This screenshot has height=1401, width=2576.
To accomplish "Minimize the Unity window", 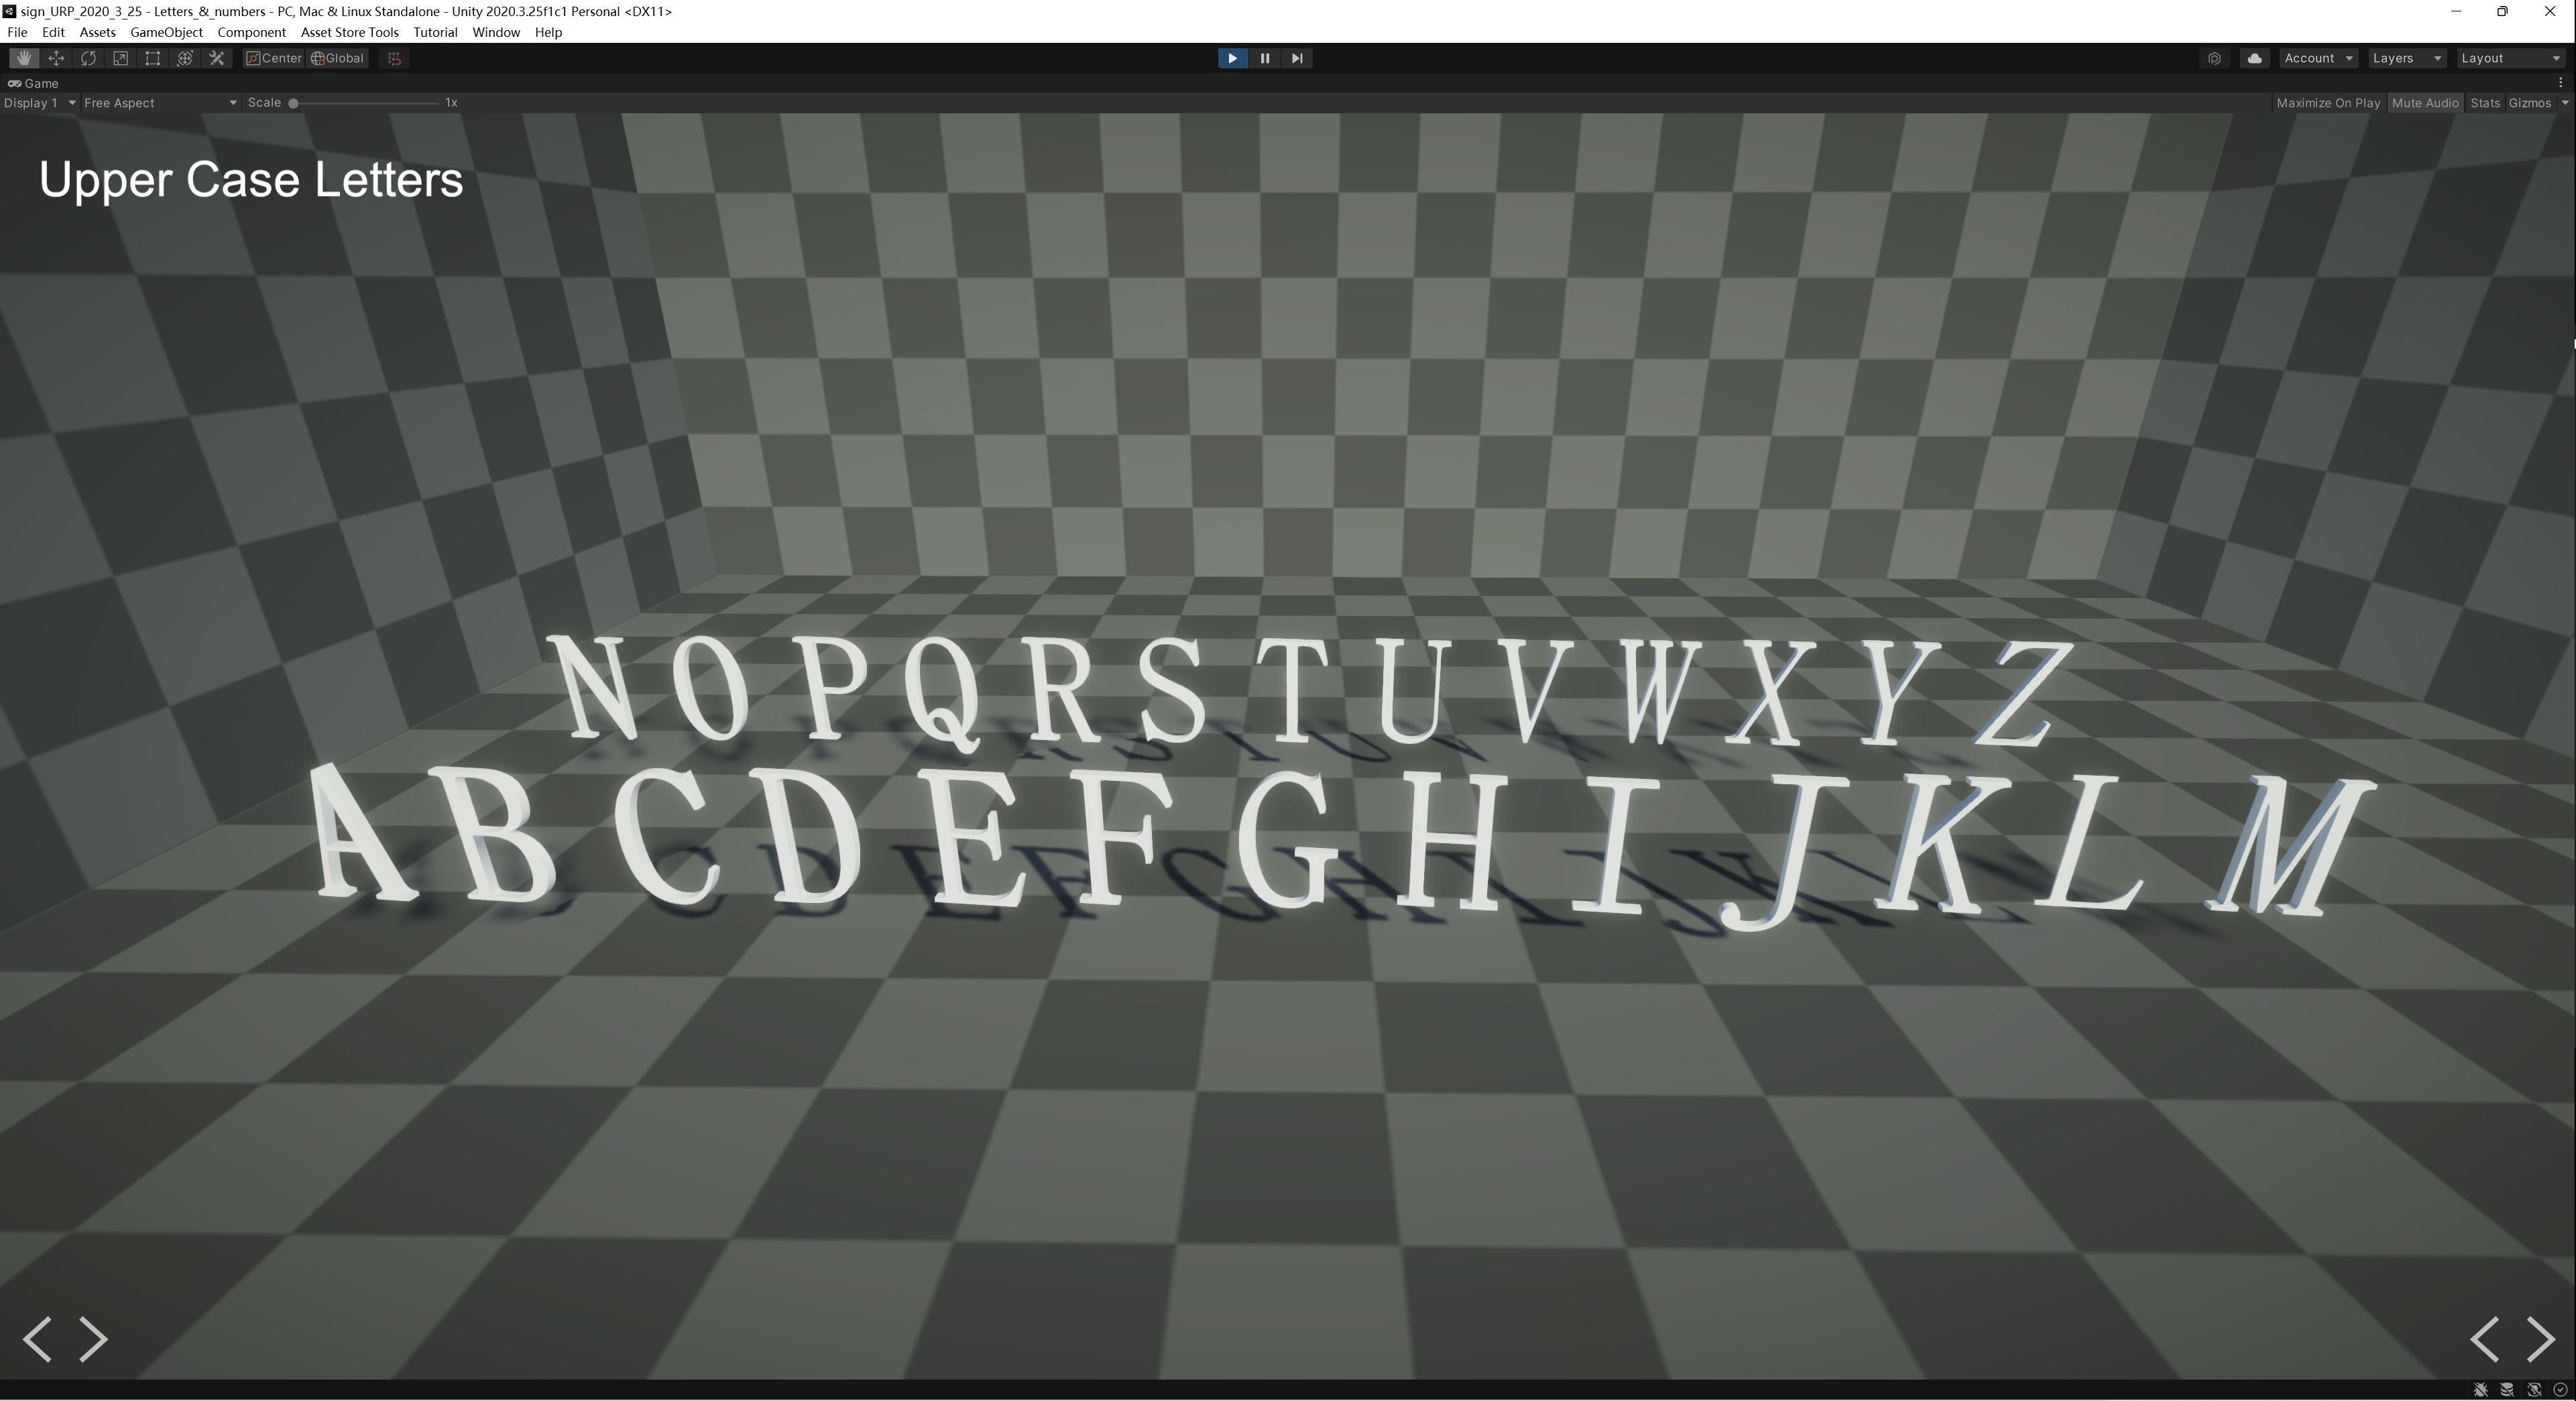I will [x=2455, y=11].
